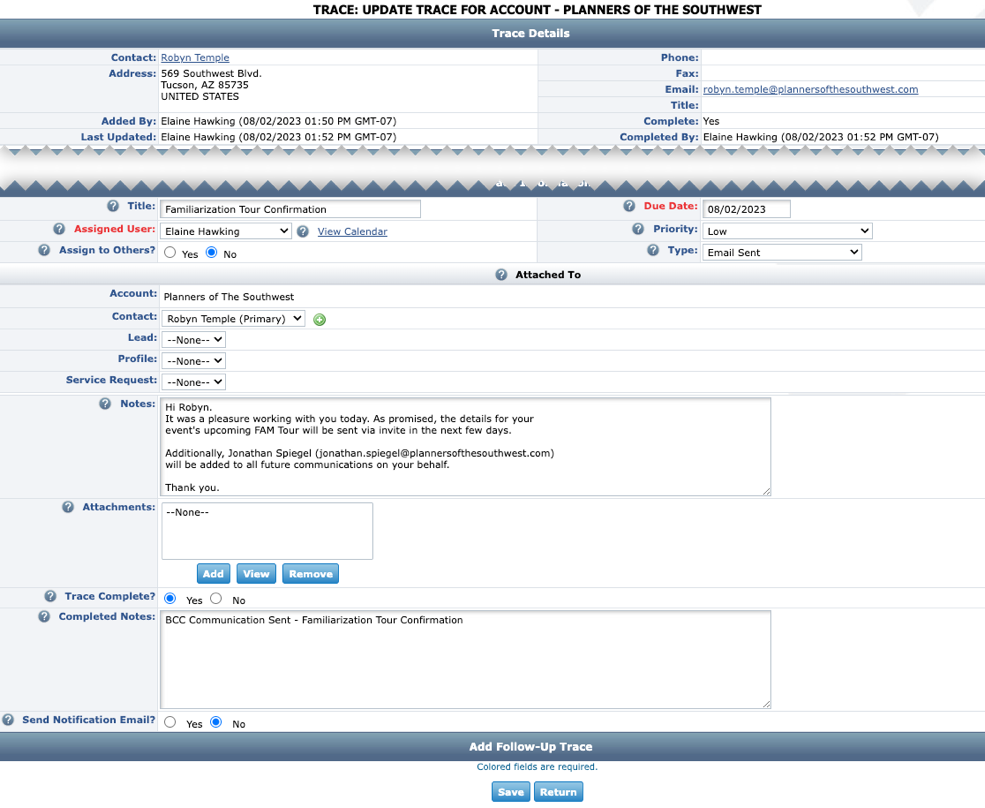The height and width of the screenshot is (808, 985).
Task: Select Yes for Send Notification Email
Action: click(x=170, y=723)
